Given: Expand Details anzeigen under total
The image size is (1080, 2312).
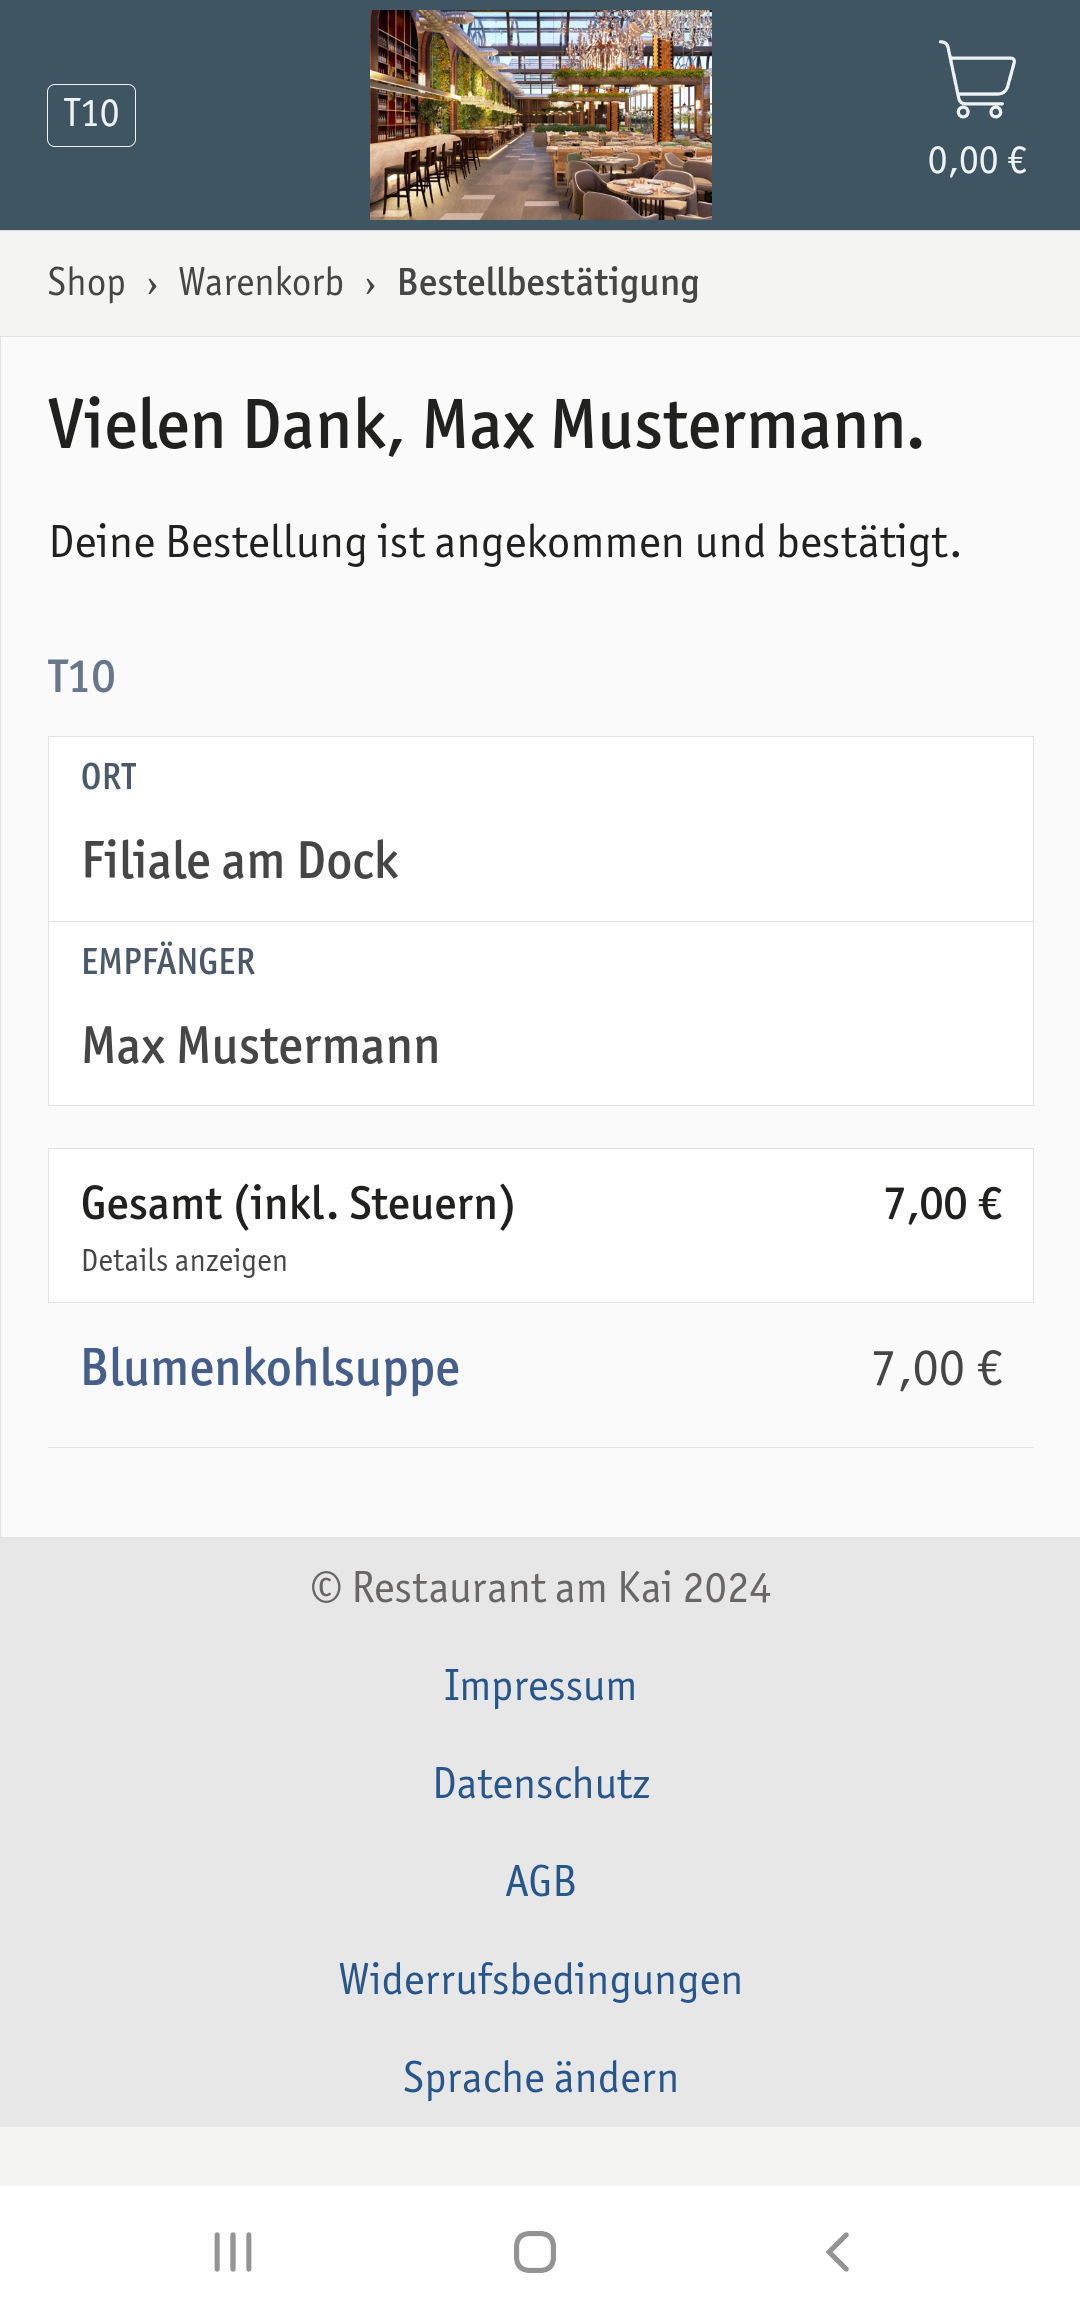Looking at the screenshot, I should (x=184, y=1261).
